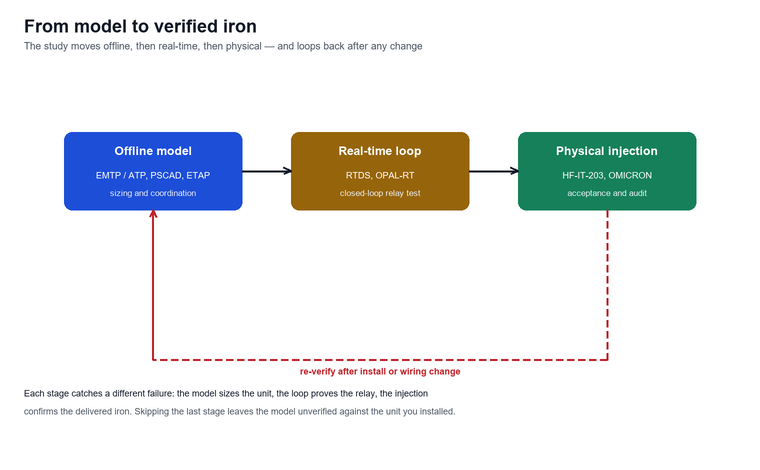Select the blue Offline model box

(x=153, y=171)
